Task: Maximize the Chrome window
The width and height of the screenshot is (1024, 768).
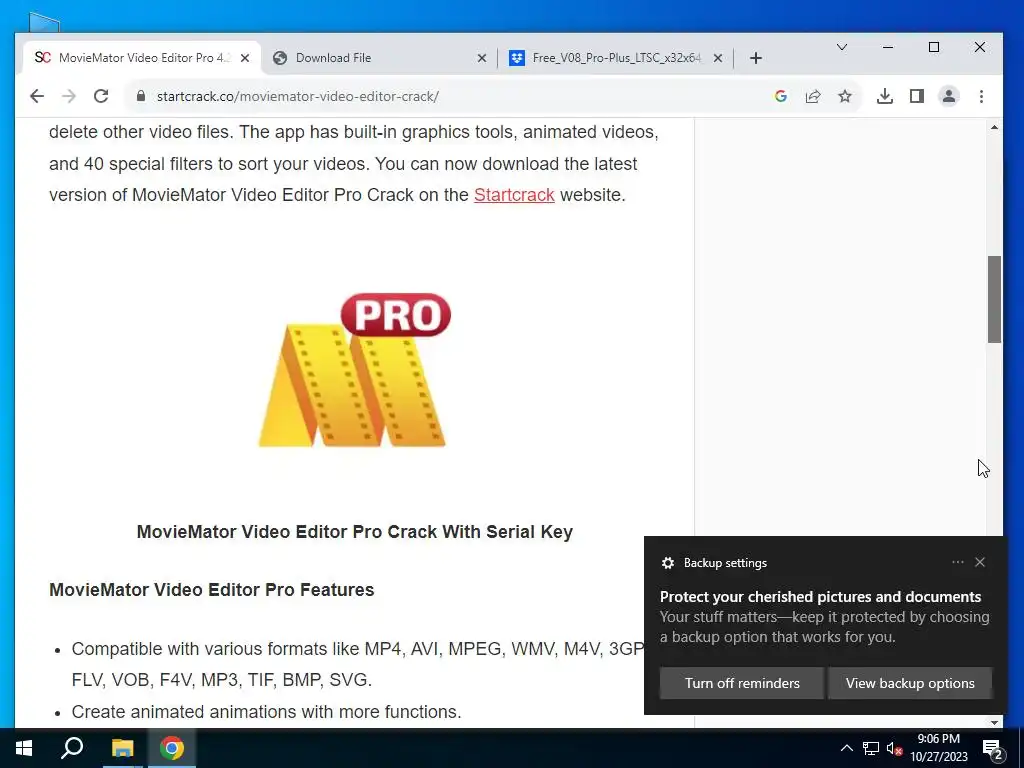Action: (934, 47)
